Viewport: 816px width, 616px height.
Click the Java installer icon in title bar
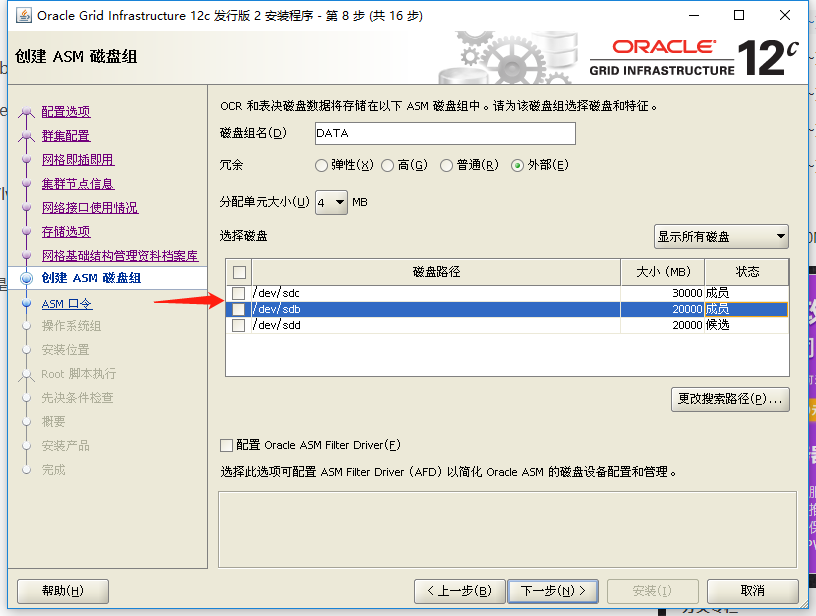click(23, 16)
